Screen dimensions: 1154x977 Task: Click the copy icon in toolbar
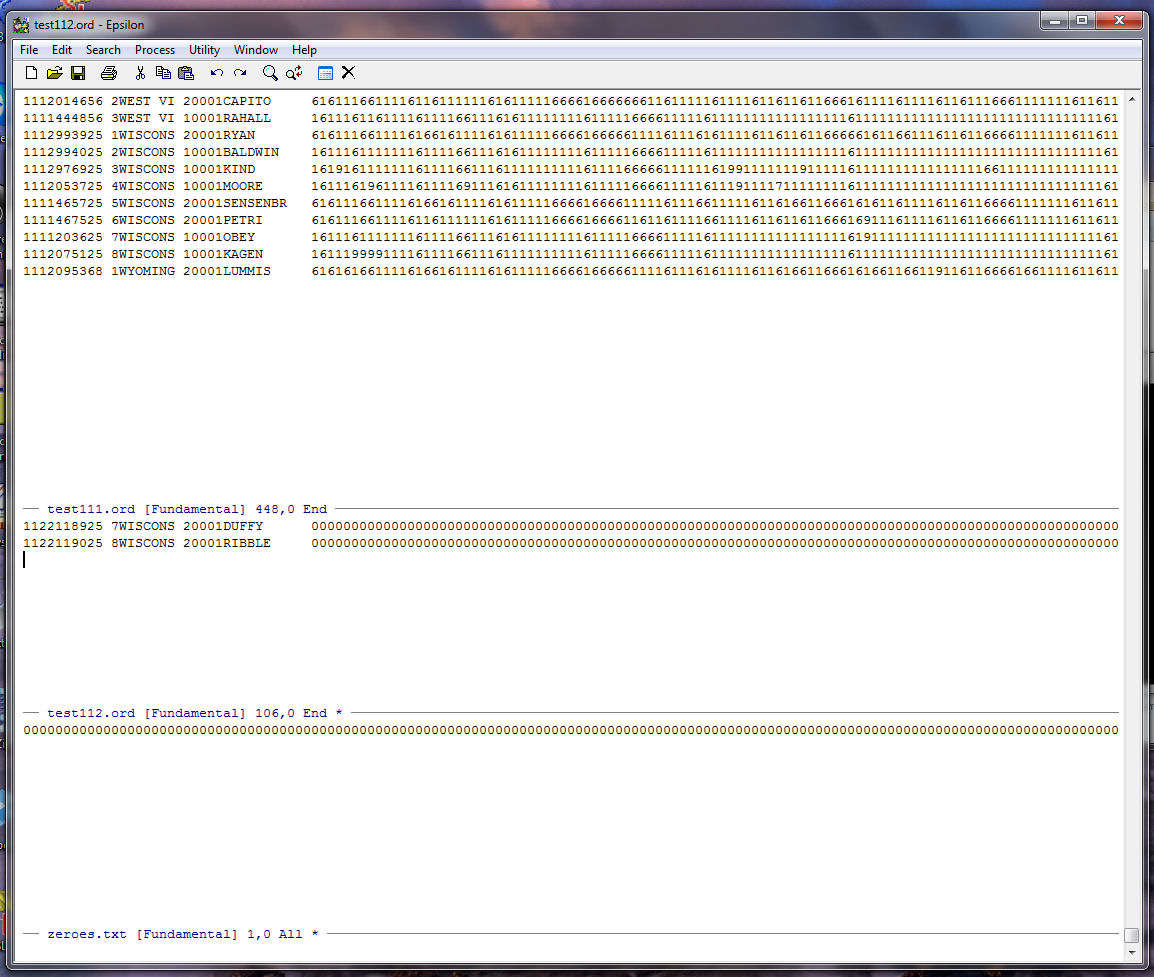pos(163,73)
